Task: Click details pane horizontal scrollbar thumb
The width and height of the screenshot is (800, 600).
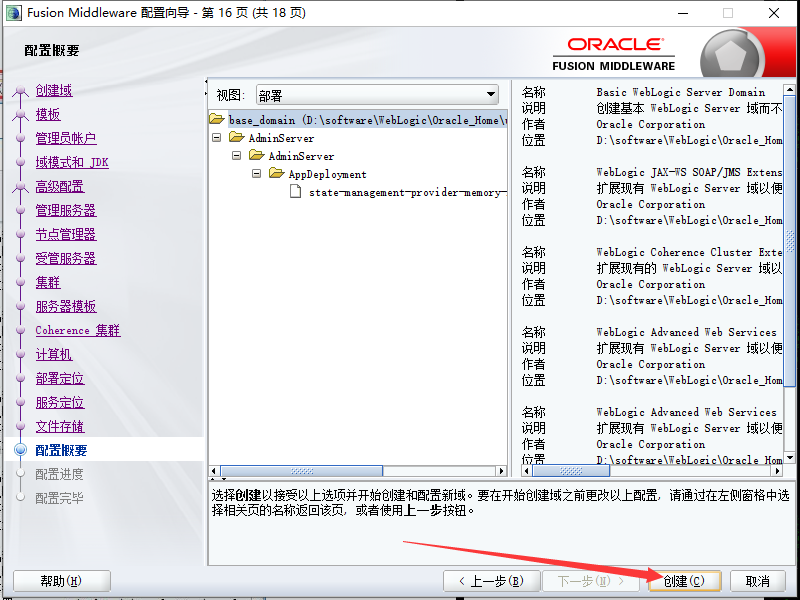Action: [571, 471]
